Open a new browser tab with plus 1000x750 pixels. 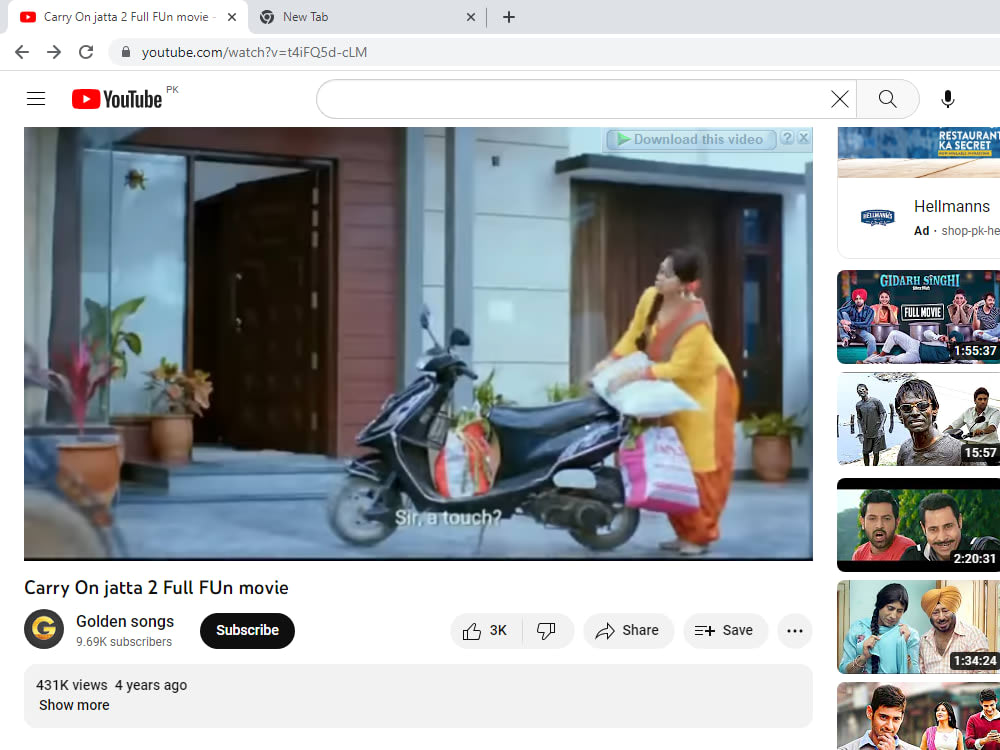tap(508, 17)
